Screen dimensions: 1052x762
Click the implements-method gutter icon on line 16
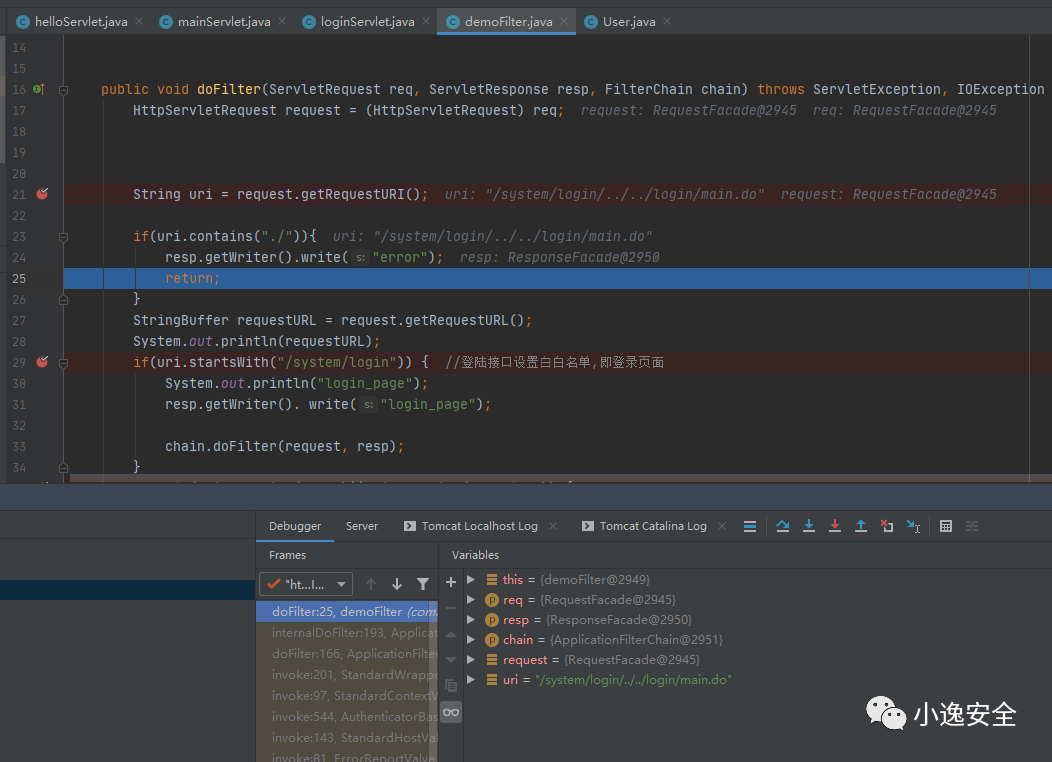pos(40,89)
